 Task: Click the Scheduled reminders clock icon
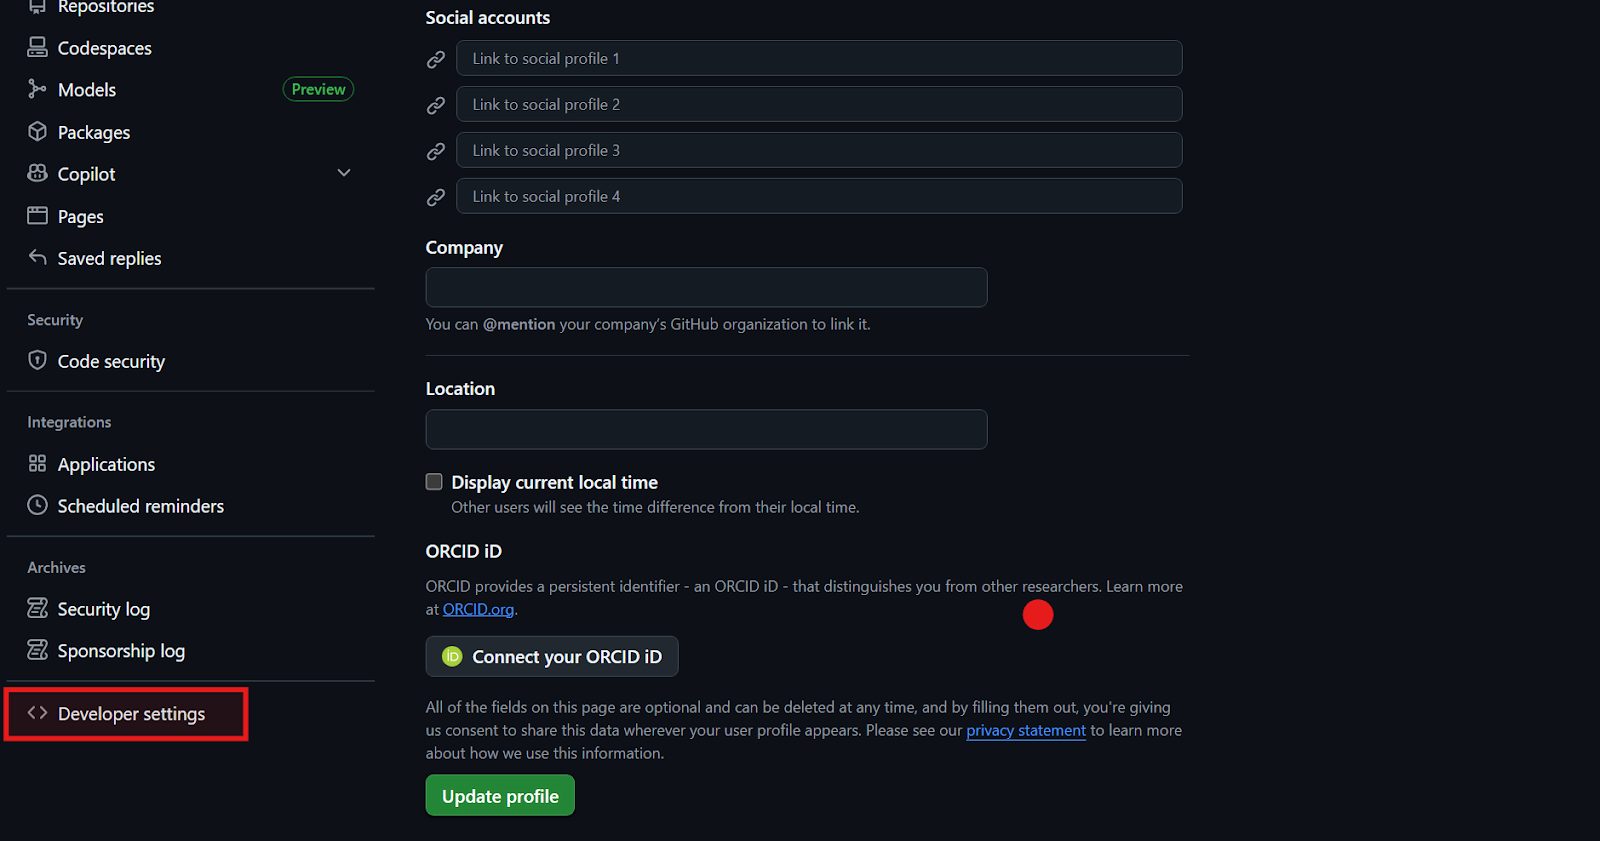[x=37, y=506]
